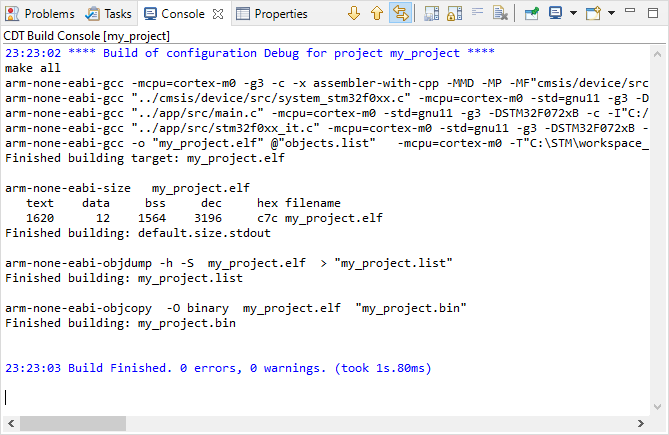
Task: Click Display Selected Console monitor icon
Action: click(556, 13)
